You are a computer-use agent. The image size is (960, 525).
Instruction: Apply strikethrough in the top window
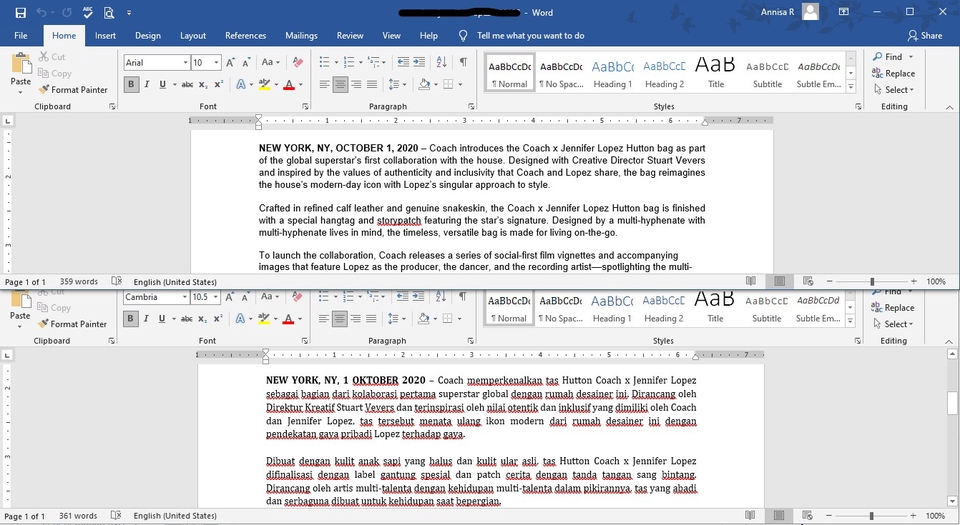coord(187,84)
